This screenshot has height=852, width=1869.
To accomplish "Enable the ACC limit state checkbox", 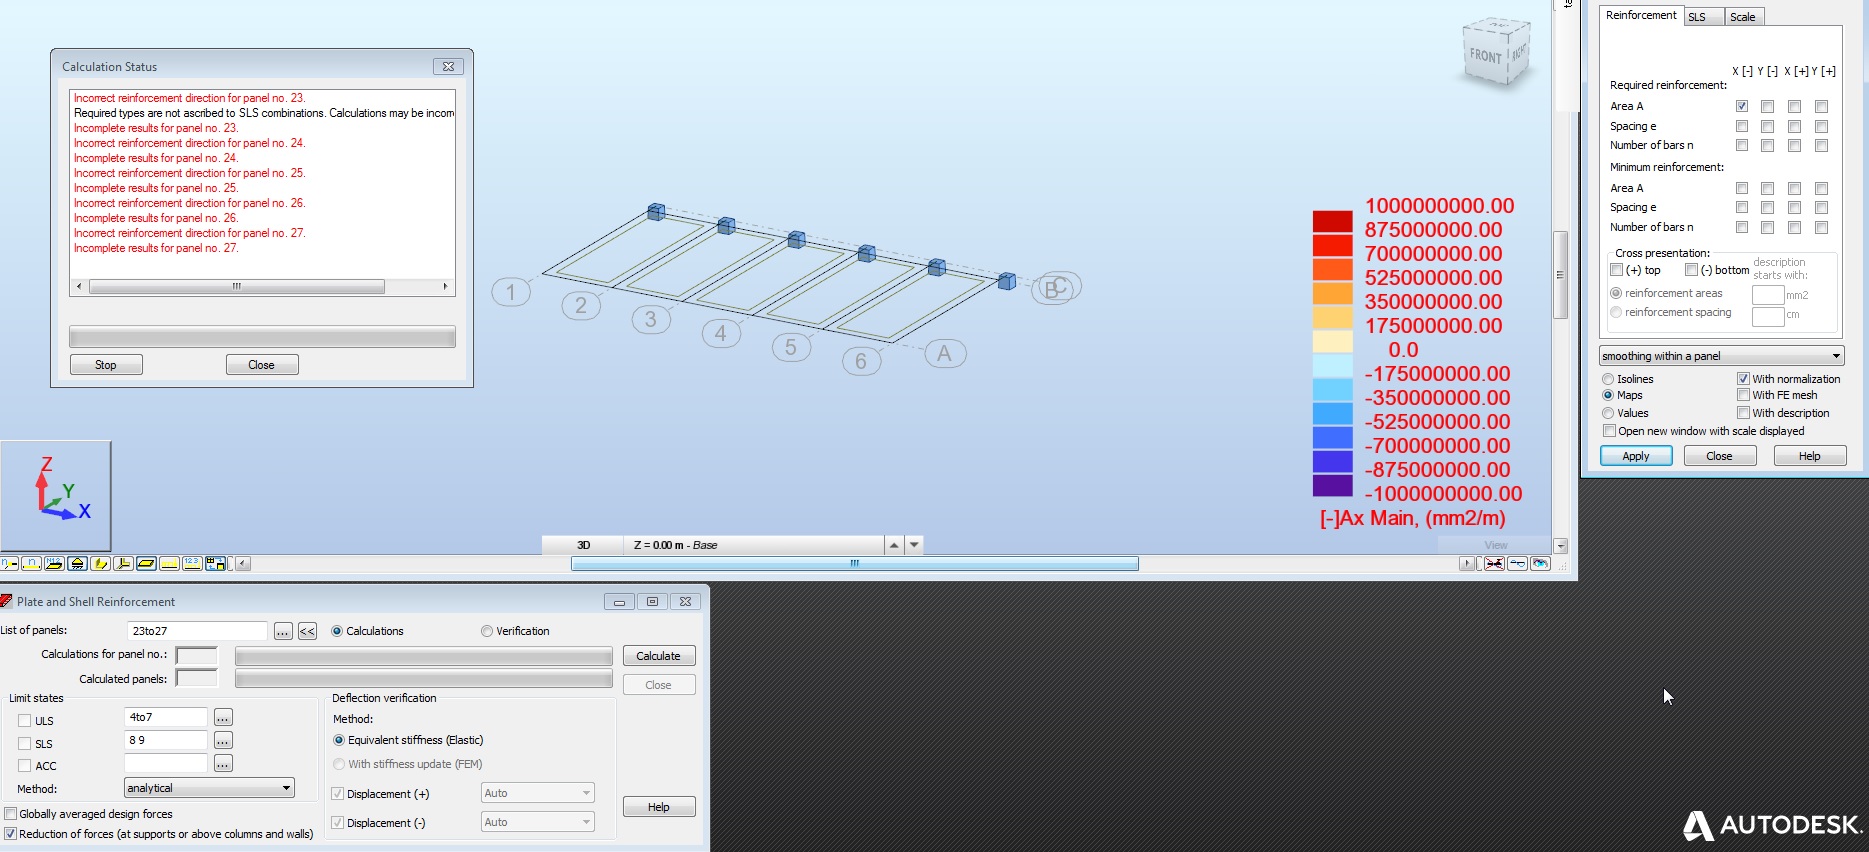I will (x=24, y=766).
